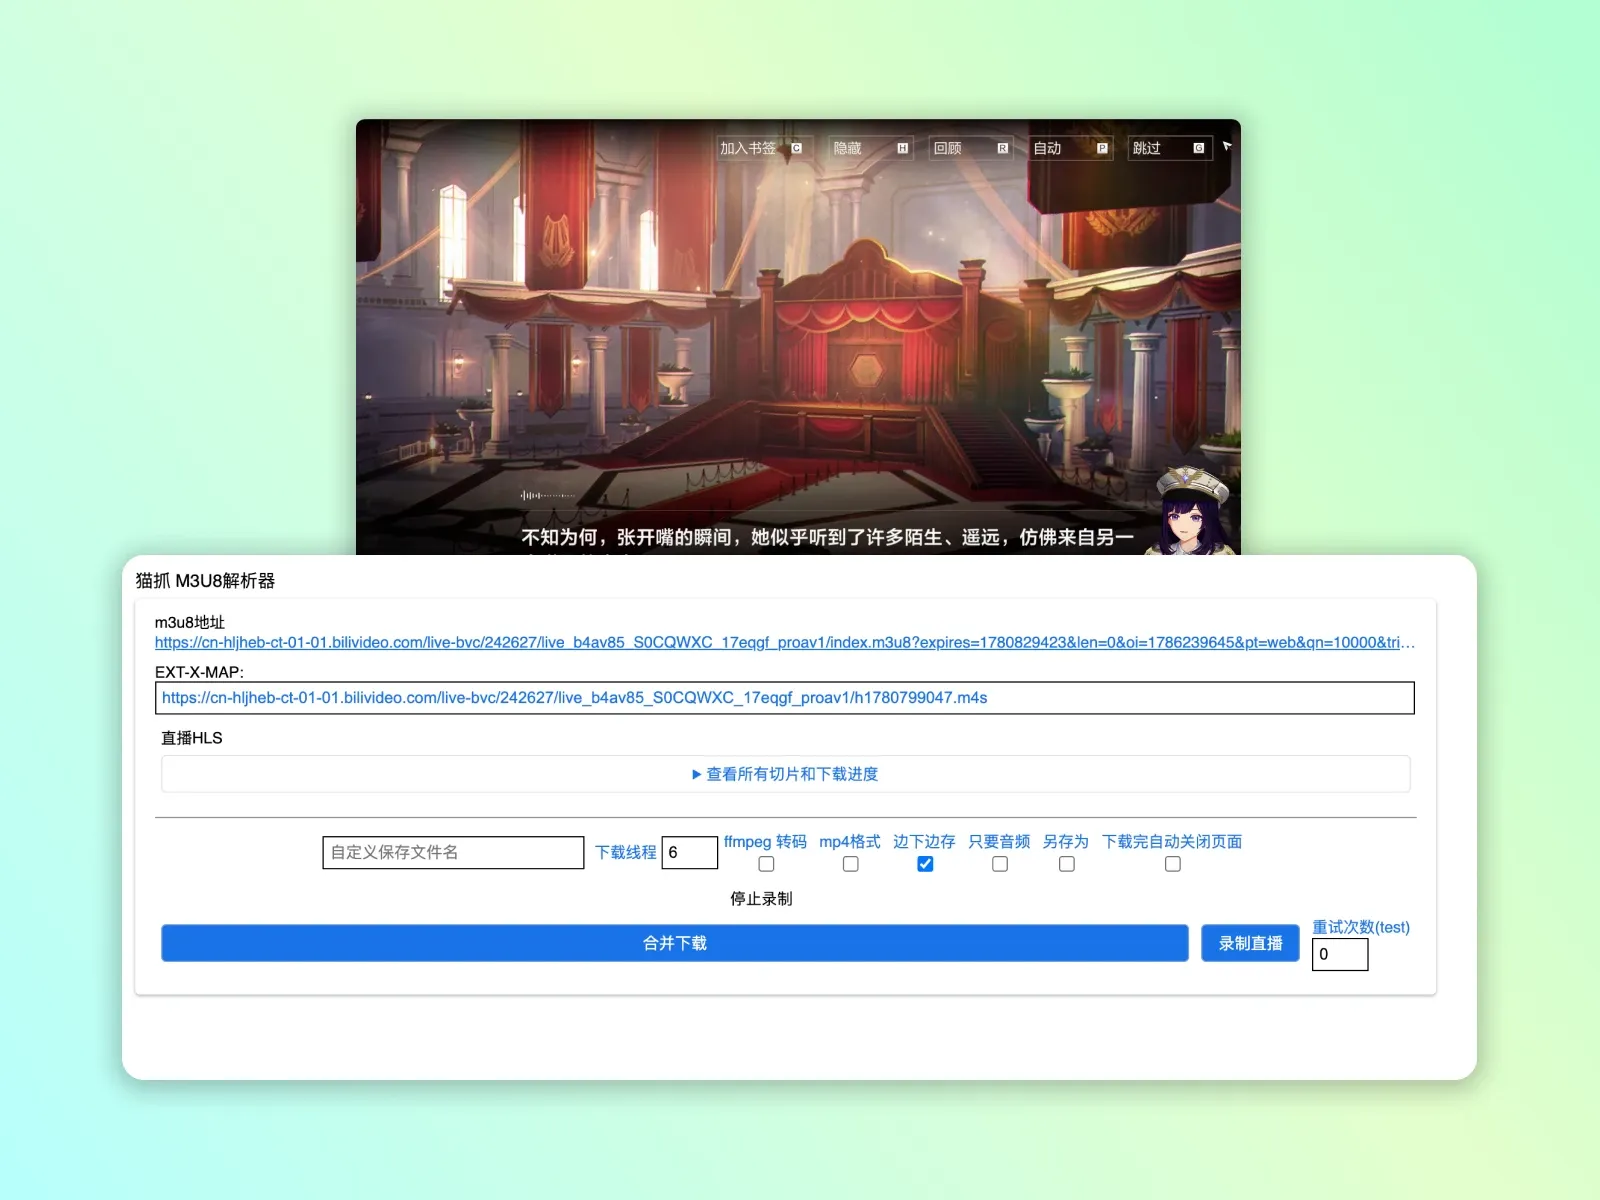
Task: Click the 录制直播 button
Action: tap(1250, 943)
